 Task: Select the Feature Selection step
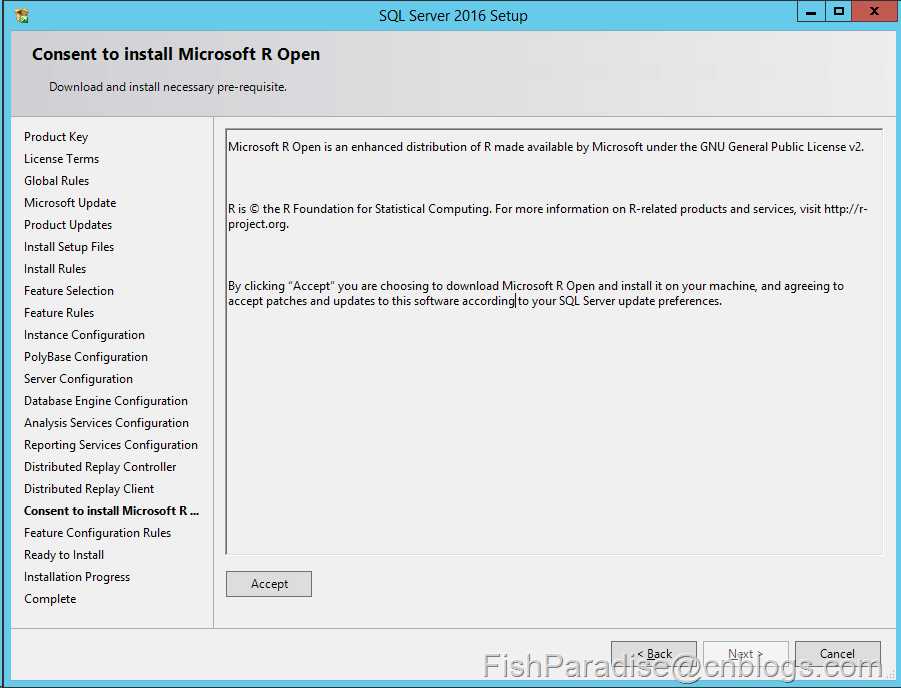click(x=69, y=291)
